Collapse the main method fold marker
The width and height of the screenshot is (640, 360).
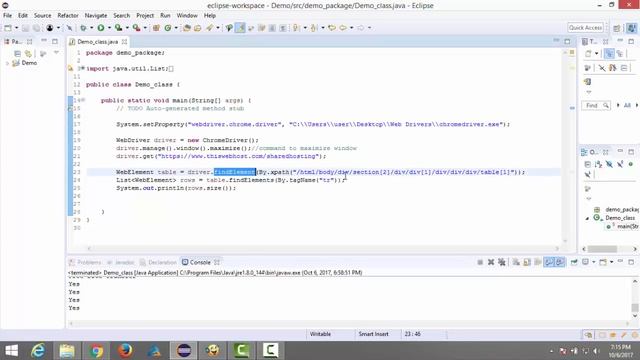(x=83, y=100)
